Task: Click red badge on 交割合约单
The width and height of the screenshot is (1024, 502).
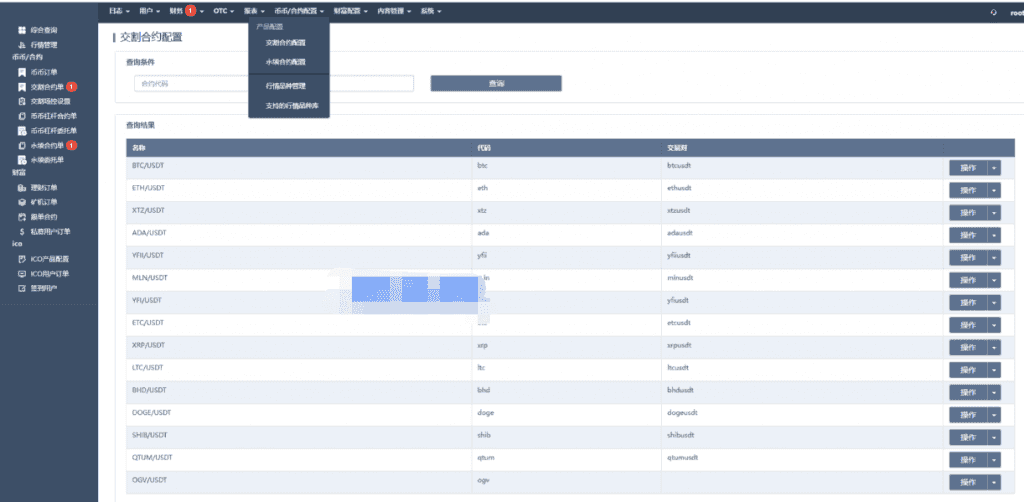Action: coord(71,87)
